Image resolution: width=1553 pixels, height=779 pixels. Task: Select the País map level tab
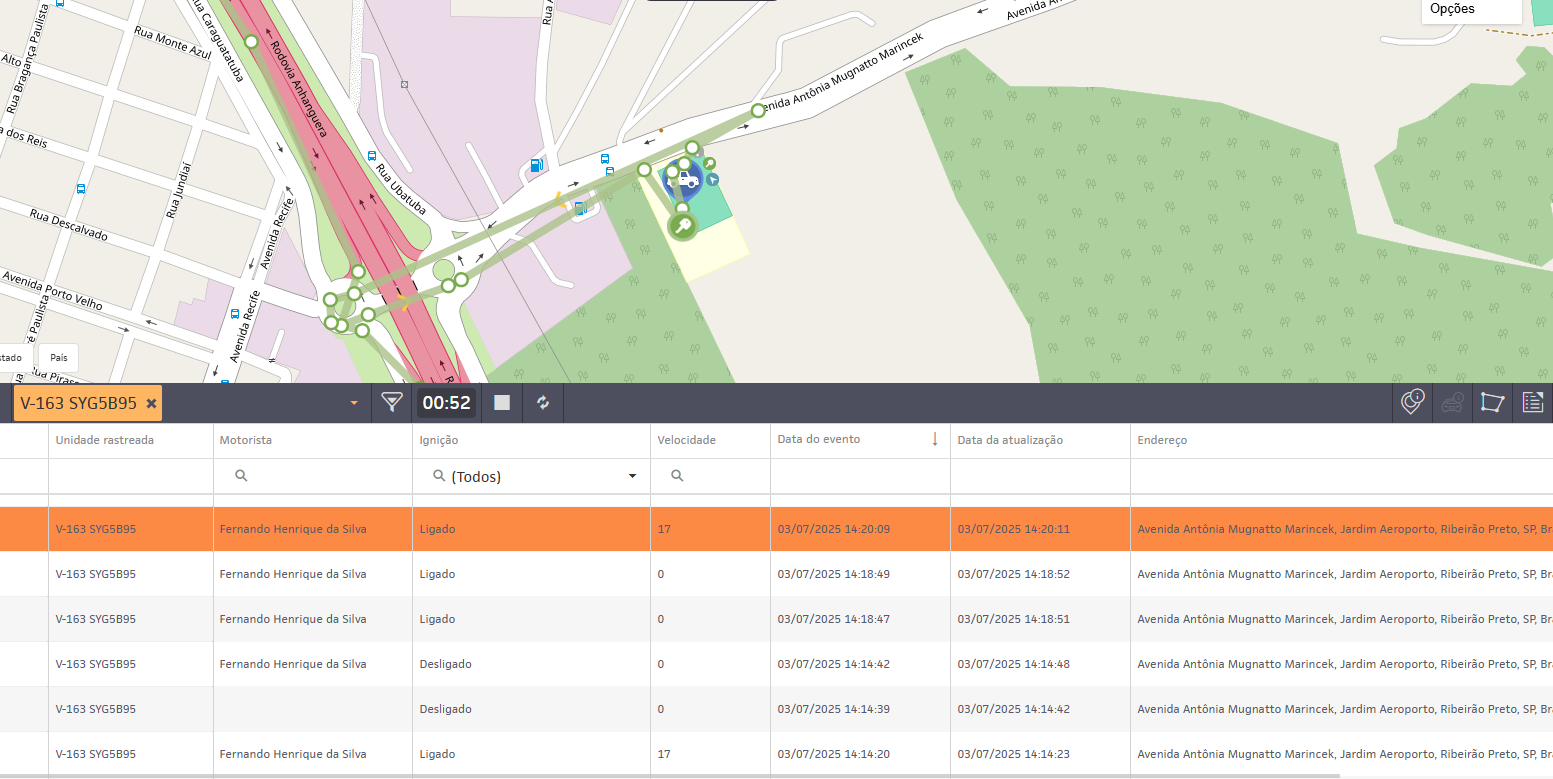pyautogui.click(x=59, y=358)
